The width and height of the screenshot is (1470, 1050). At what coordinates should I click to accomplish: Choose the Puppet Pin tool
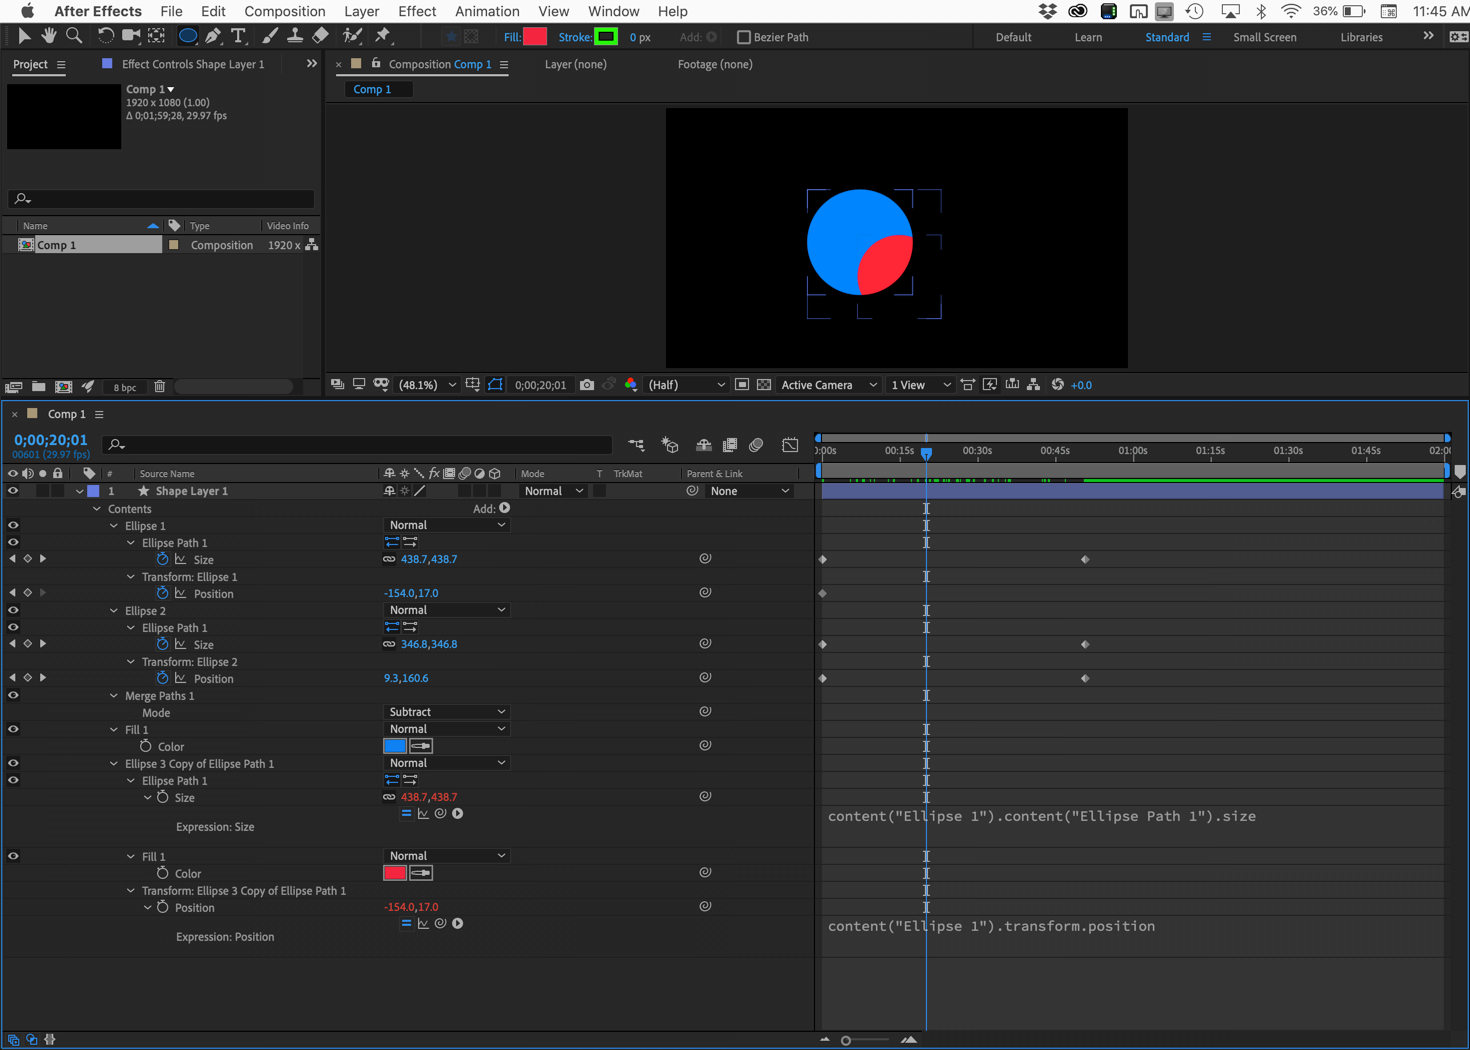click(383, 36)
